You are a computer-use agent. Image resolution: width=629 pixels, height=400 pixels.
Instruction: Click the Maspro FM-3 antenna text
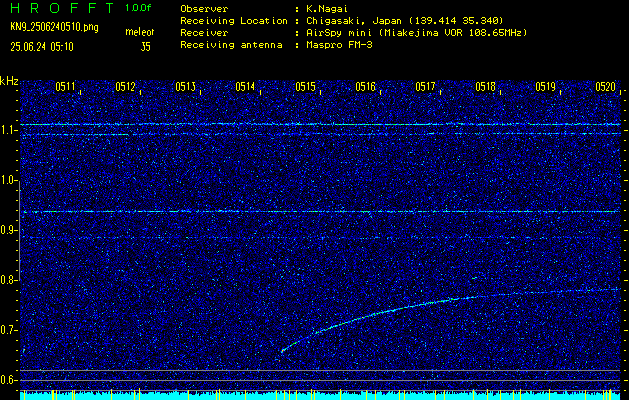[x=339, y=45]
